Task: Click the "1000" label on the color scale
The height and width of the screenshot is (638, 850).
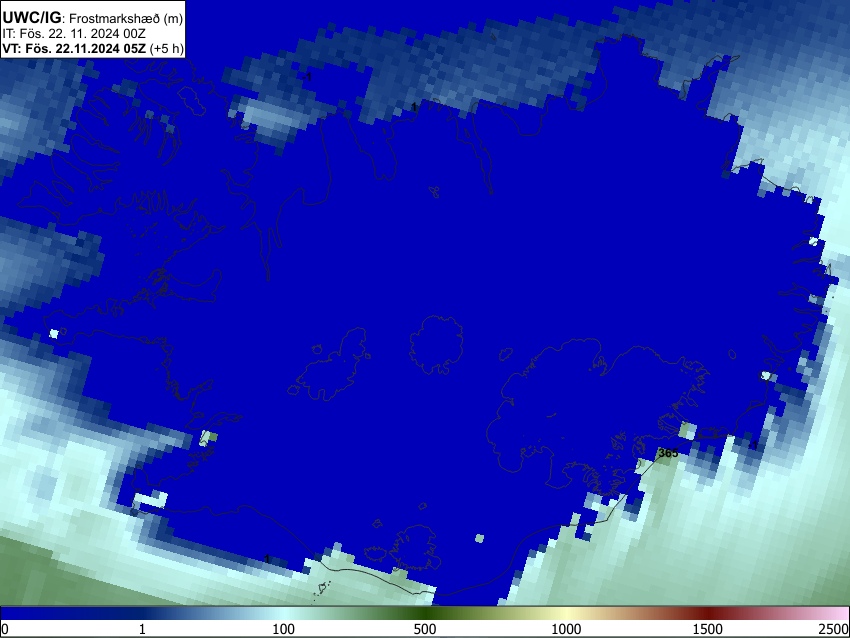Action: (566, 629)
